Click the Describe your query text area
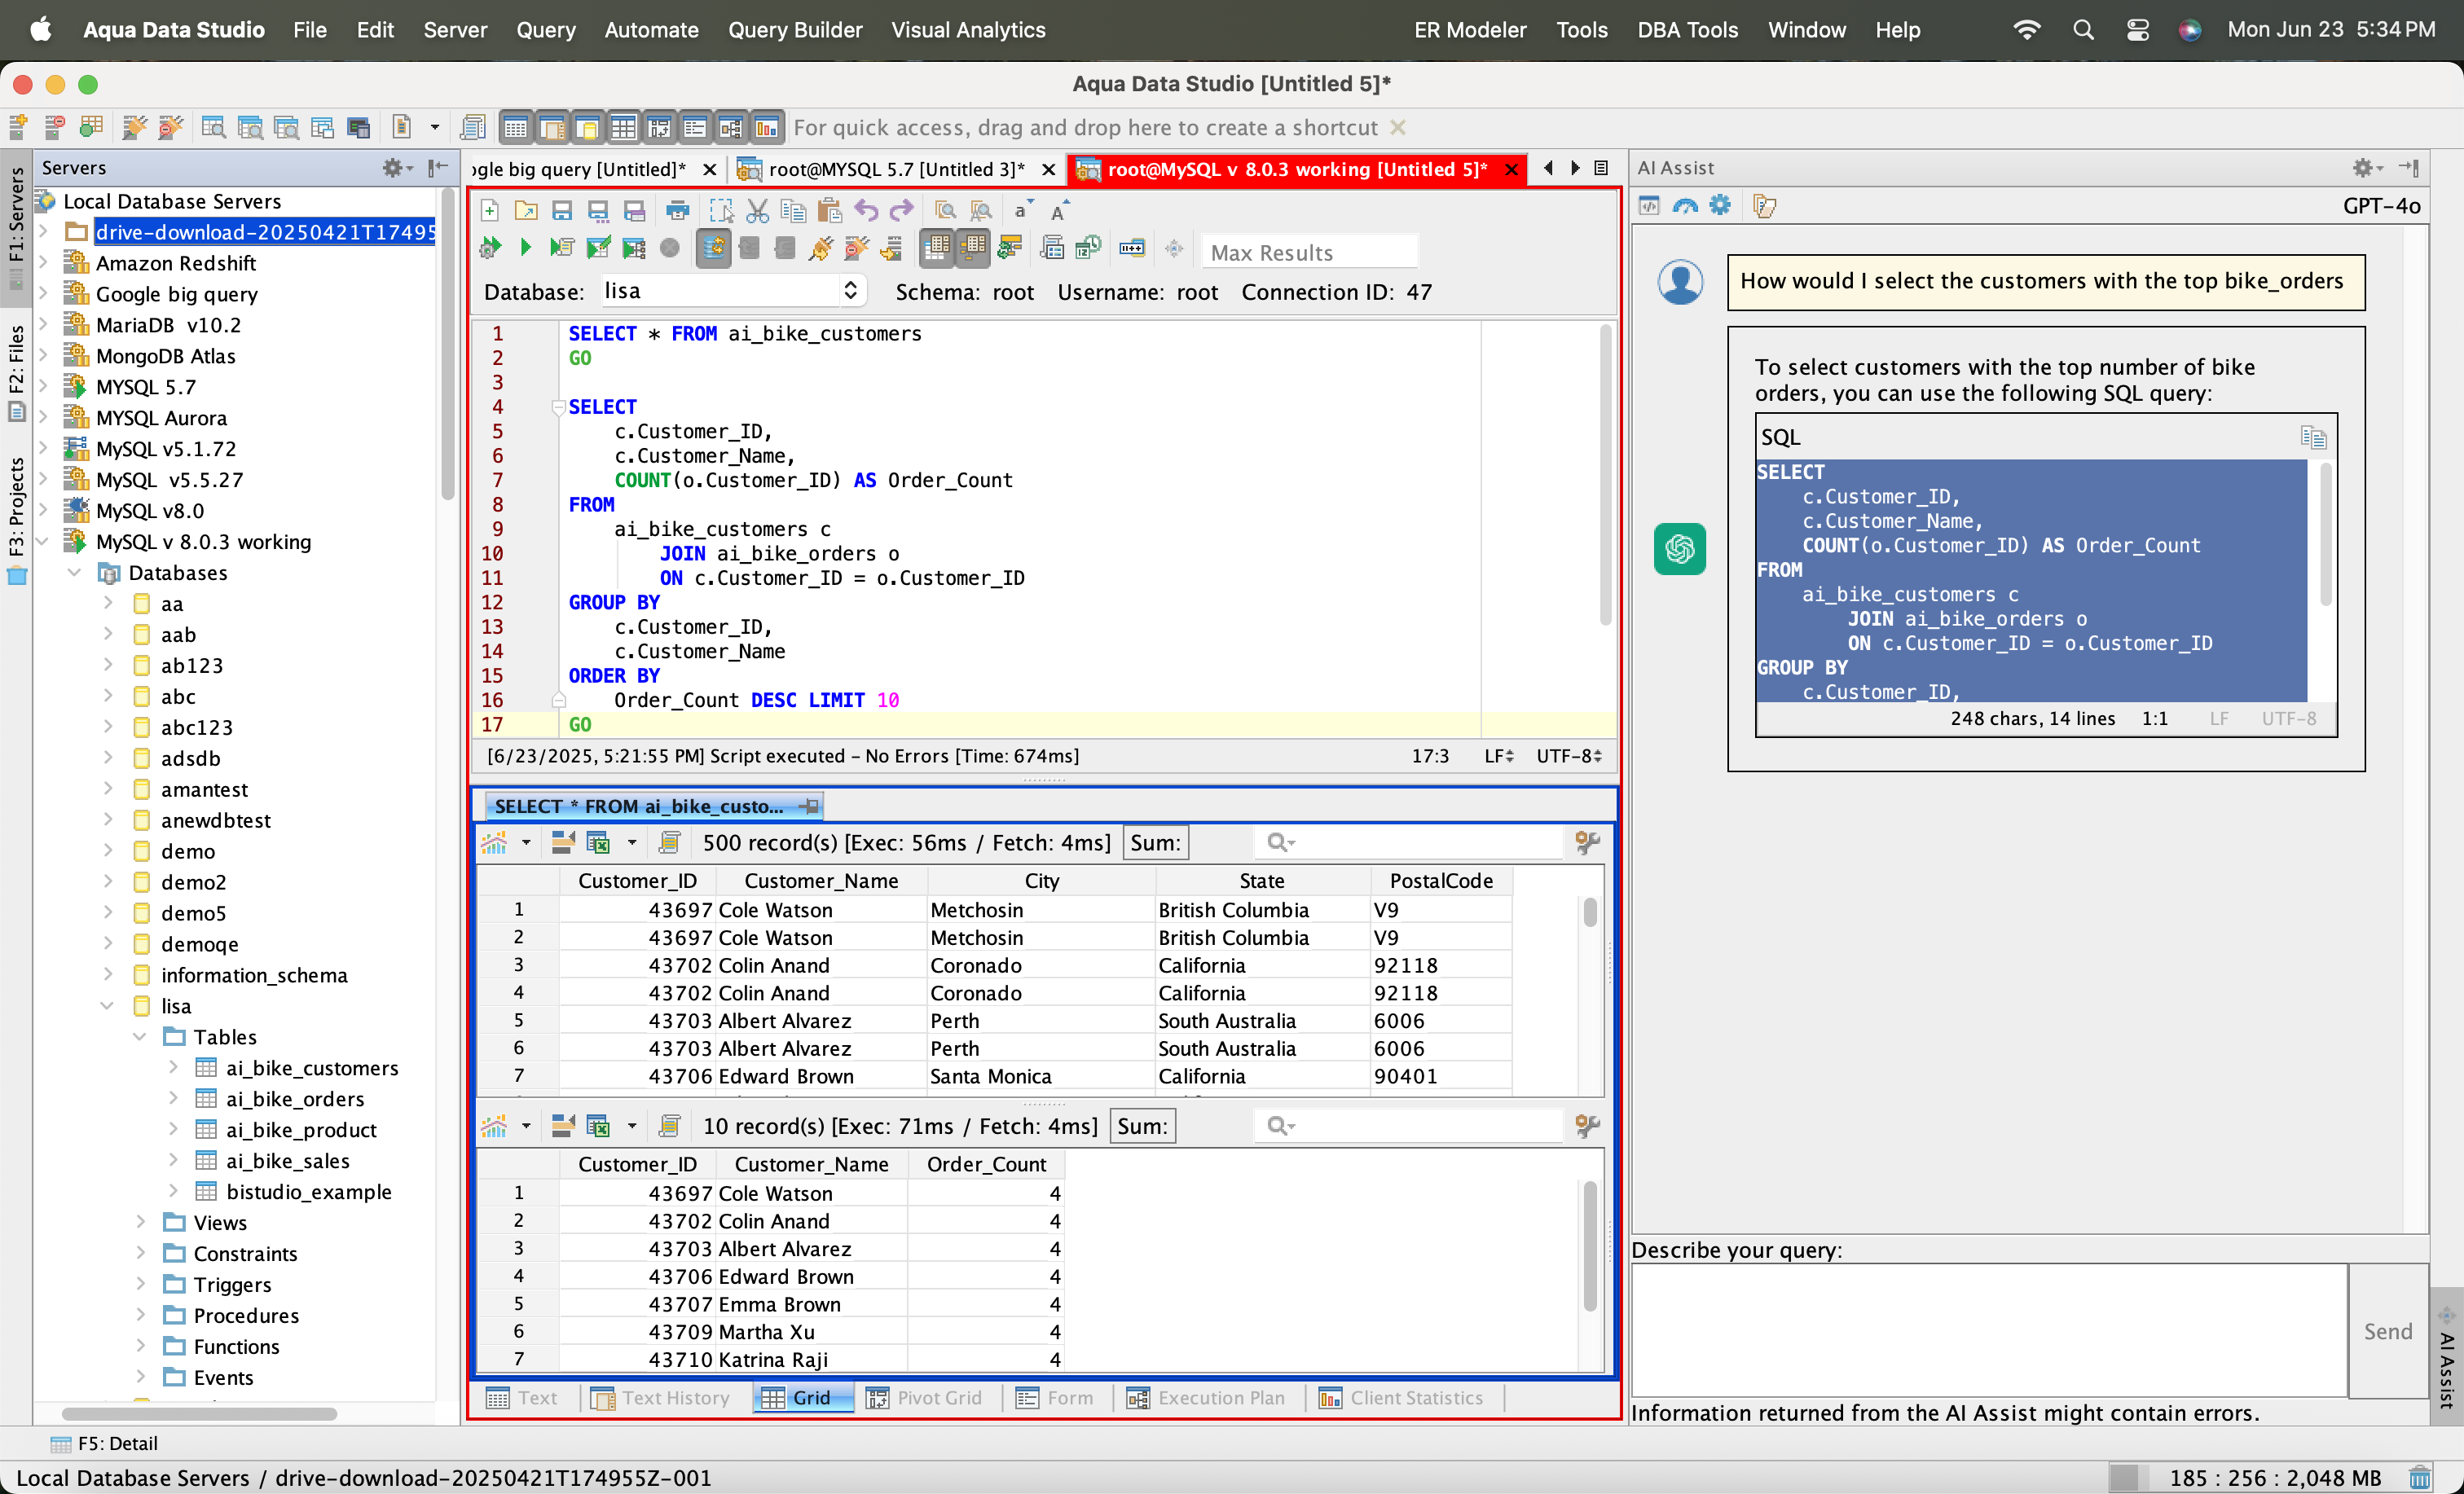Viewport: 2464px width, 1494px height. [x=1988, y=1331]
